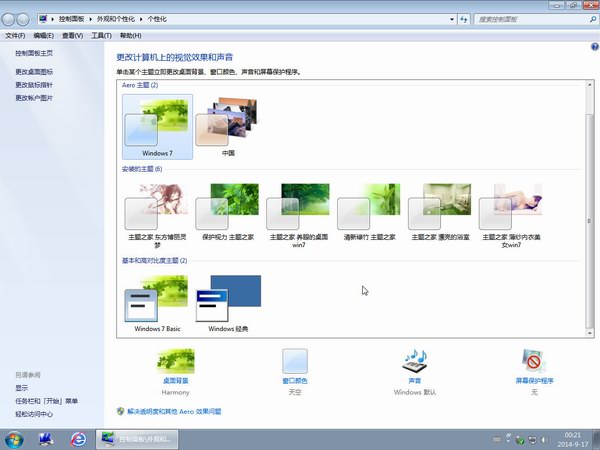Open the 文件(F) menu
Viewport: 600px width, 450px height.
click(x=15, y=36)
